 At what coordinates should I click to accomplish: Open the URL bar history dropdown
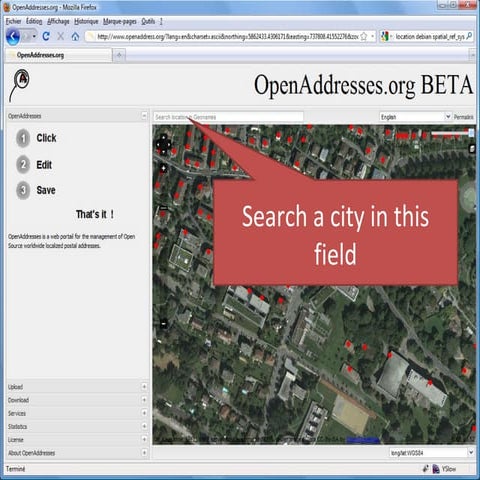pyautogui.click(x=373, y=36)
